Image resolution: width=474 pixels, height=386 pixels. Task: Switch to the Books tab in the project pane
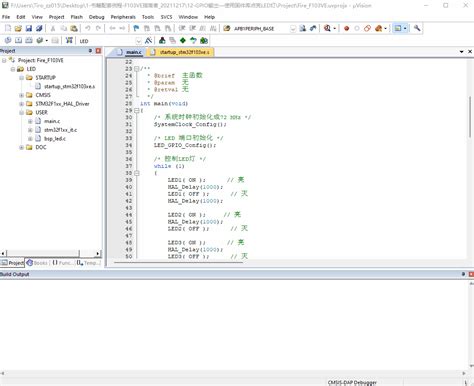tap(37, 263)
